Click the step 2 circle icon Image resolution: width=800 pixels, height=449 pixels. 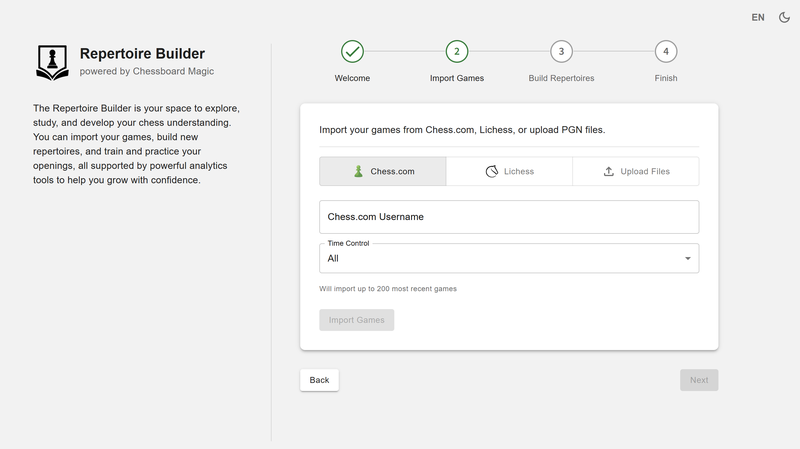click(457, 51)
